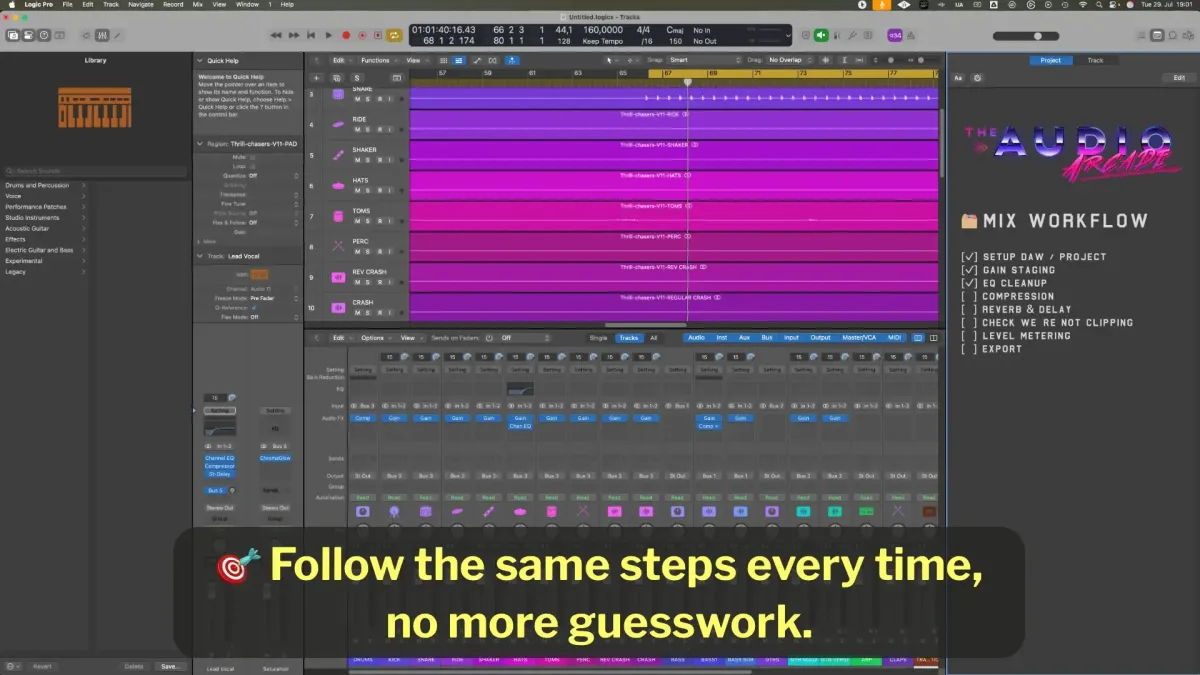
Task: Click the SHAKER track instrument icon
Action: coord(338,155)
